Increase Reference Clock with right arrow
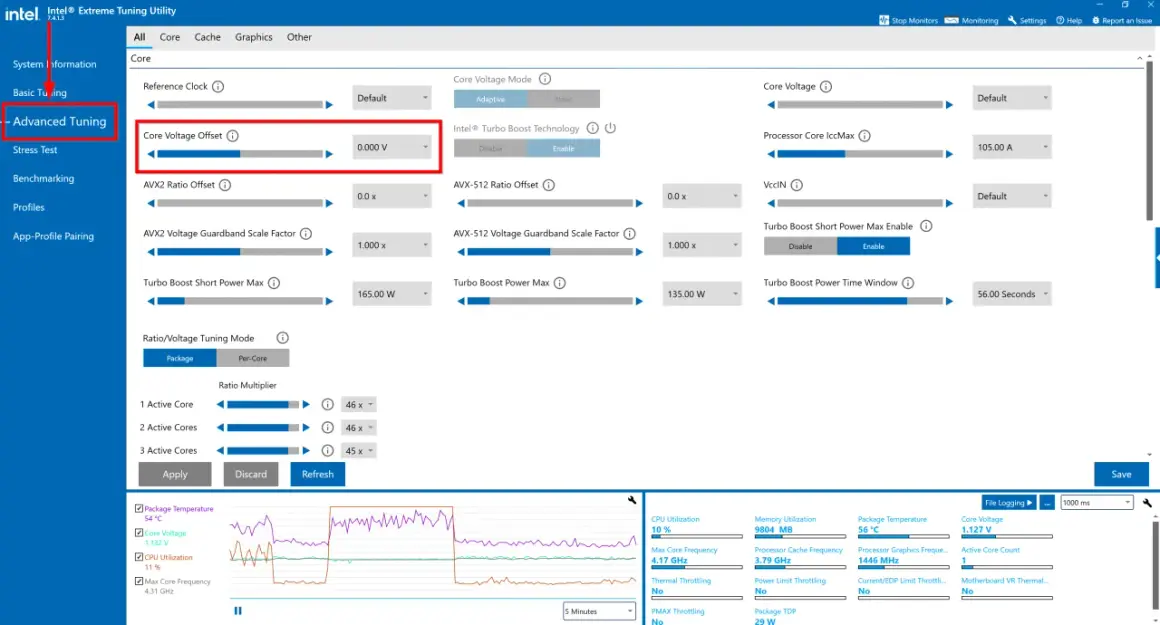1160x625 pixels. (329, 104)
